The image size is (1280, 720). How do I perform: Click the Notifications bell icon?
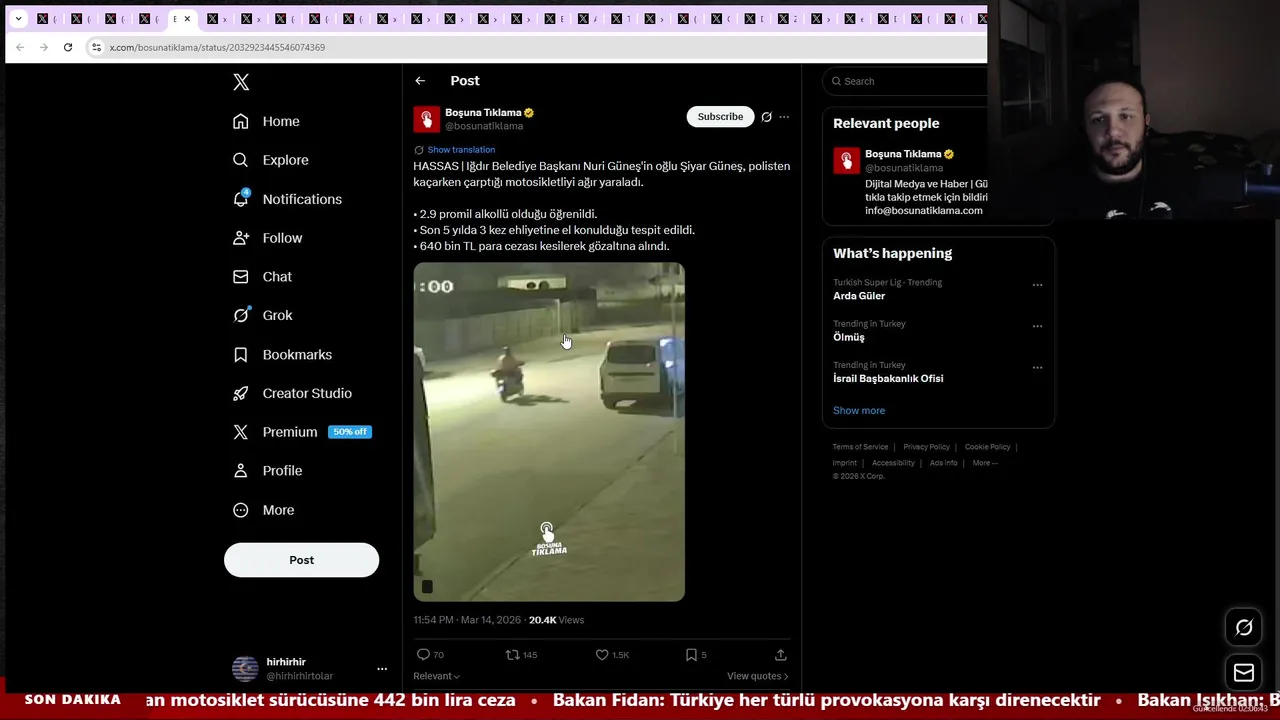(241, 199)
